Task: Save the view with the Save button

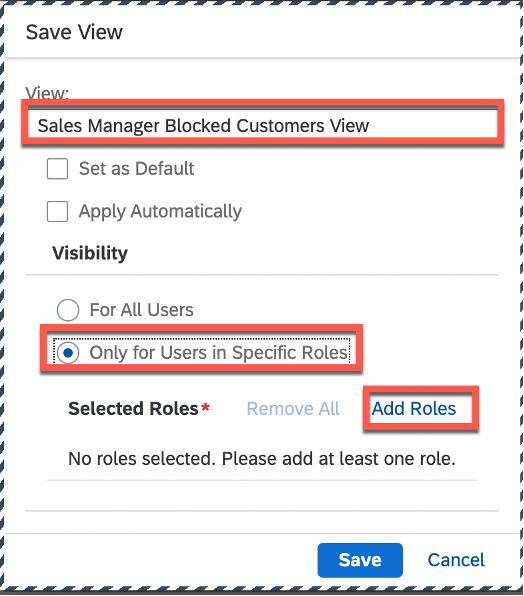Action: [360, 560]
